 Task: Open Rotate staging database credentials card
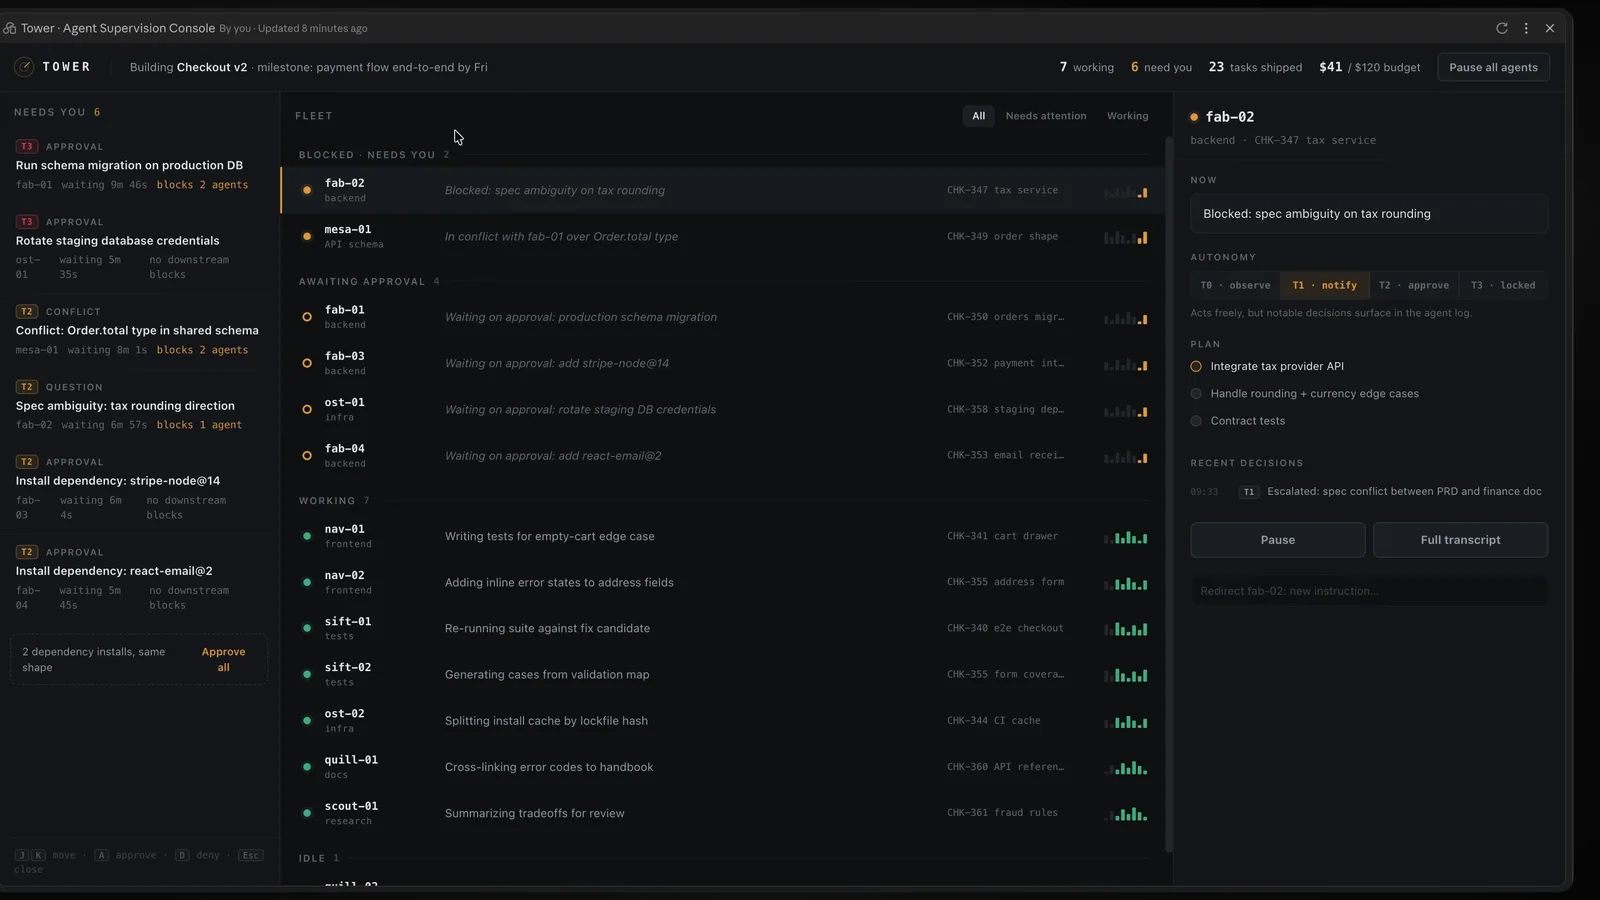(x=139, y=248)
